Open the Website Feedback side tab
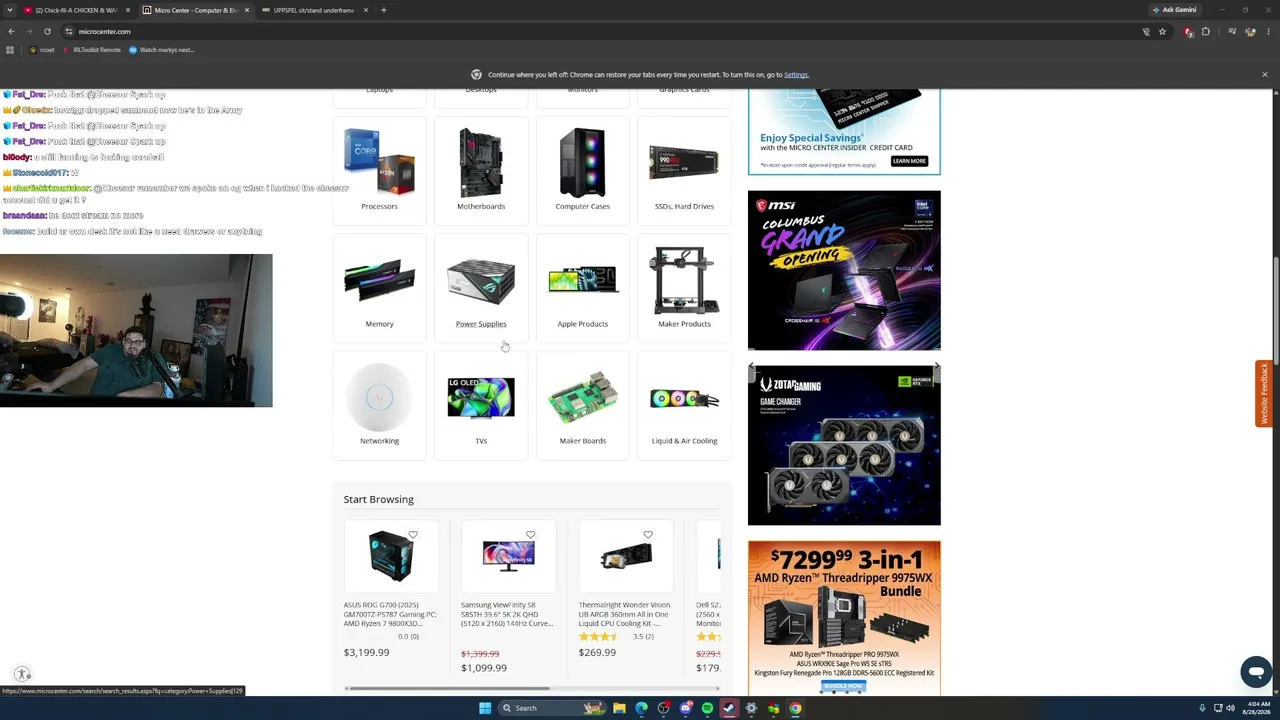 (1264, 394)
